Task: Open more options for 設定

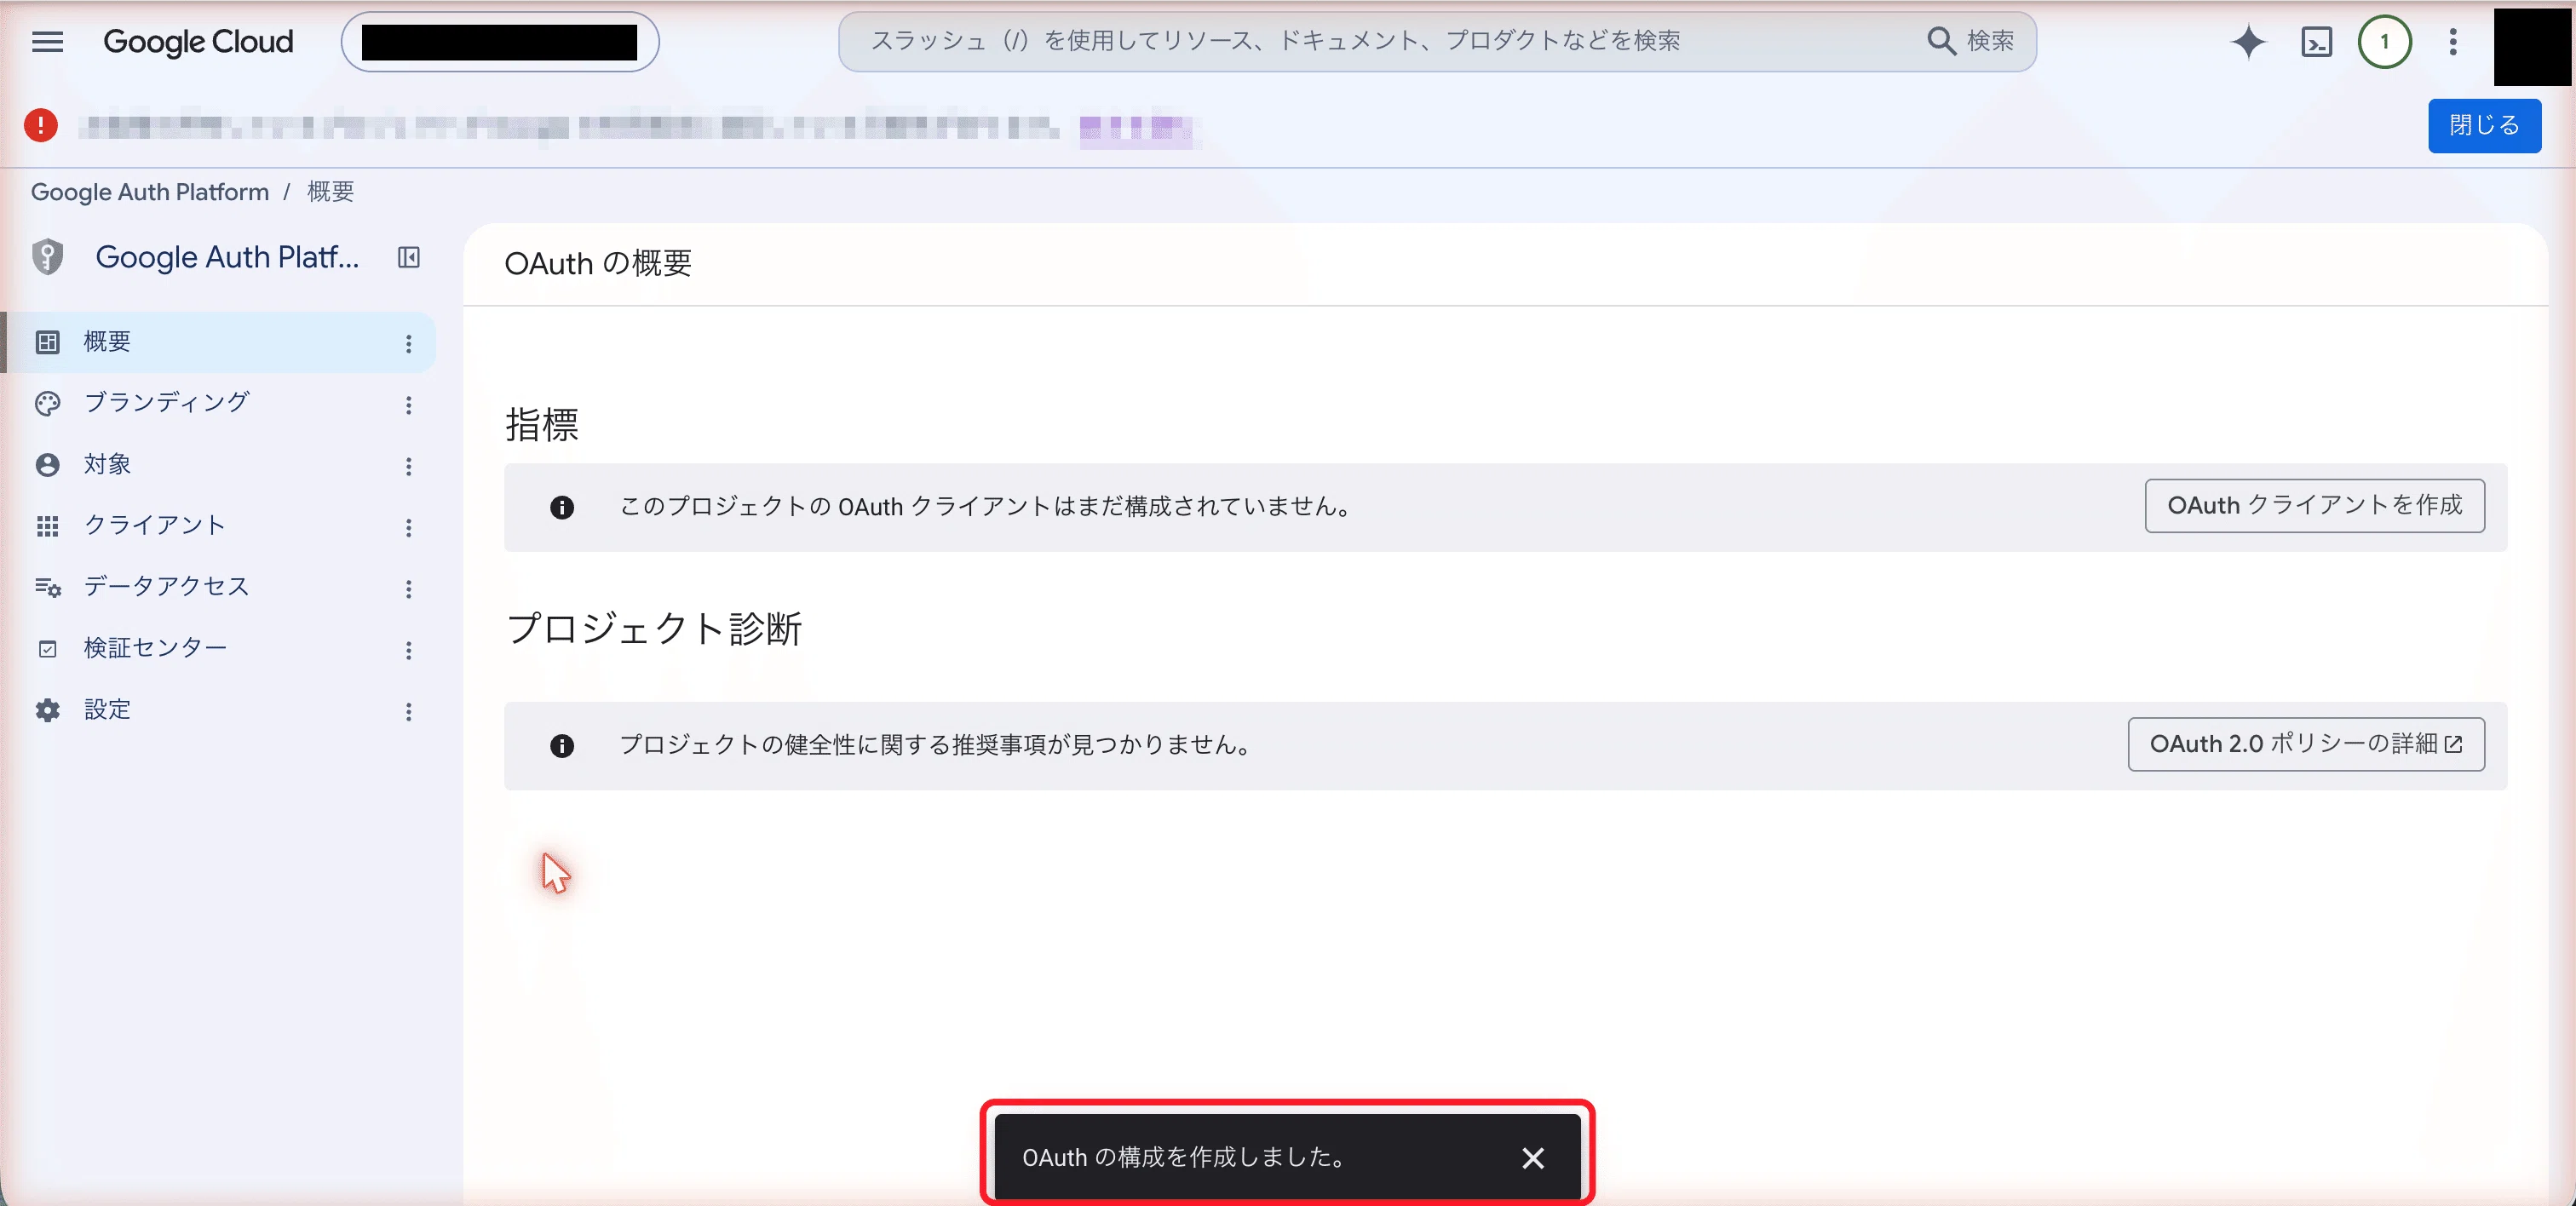Action: click(409, 712)
